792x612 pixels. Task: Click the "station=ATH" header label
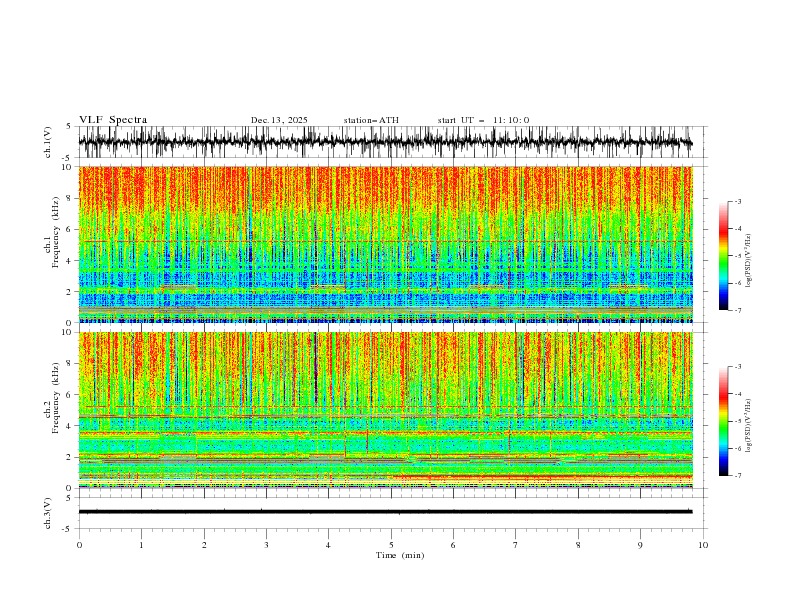point(371,120)
